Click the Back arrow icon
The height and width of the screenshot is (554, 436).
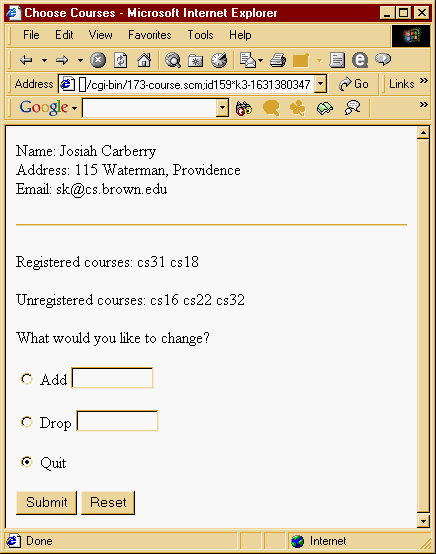pyautogui.click(x=26, y=60)
